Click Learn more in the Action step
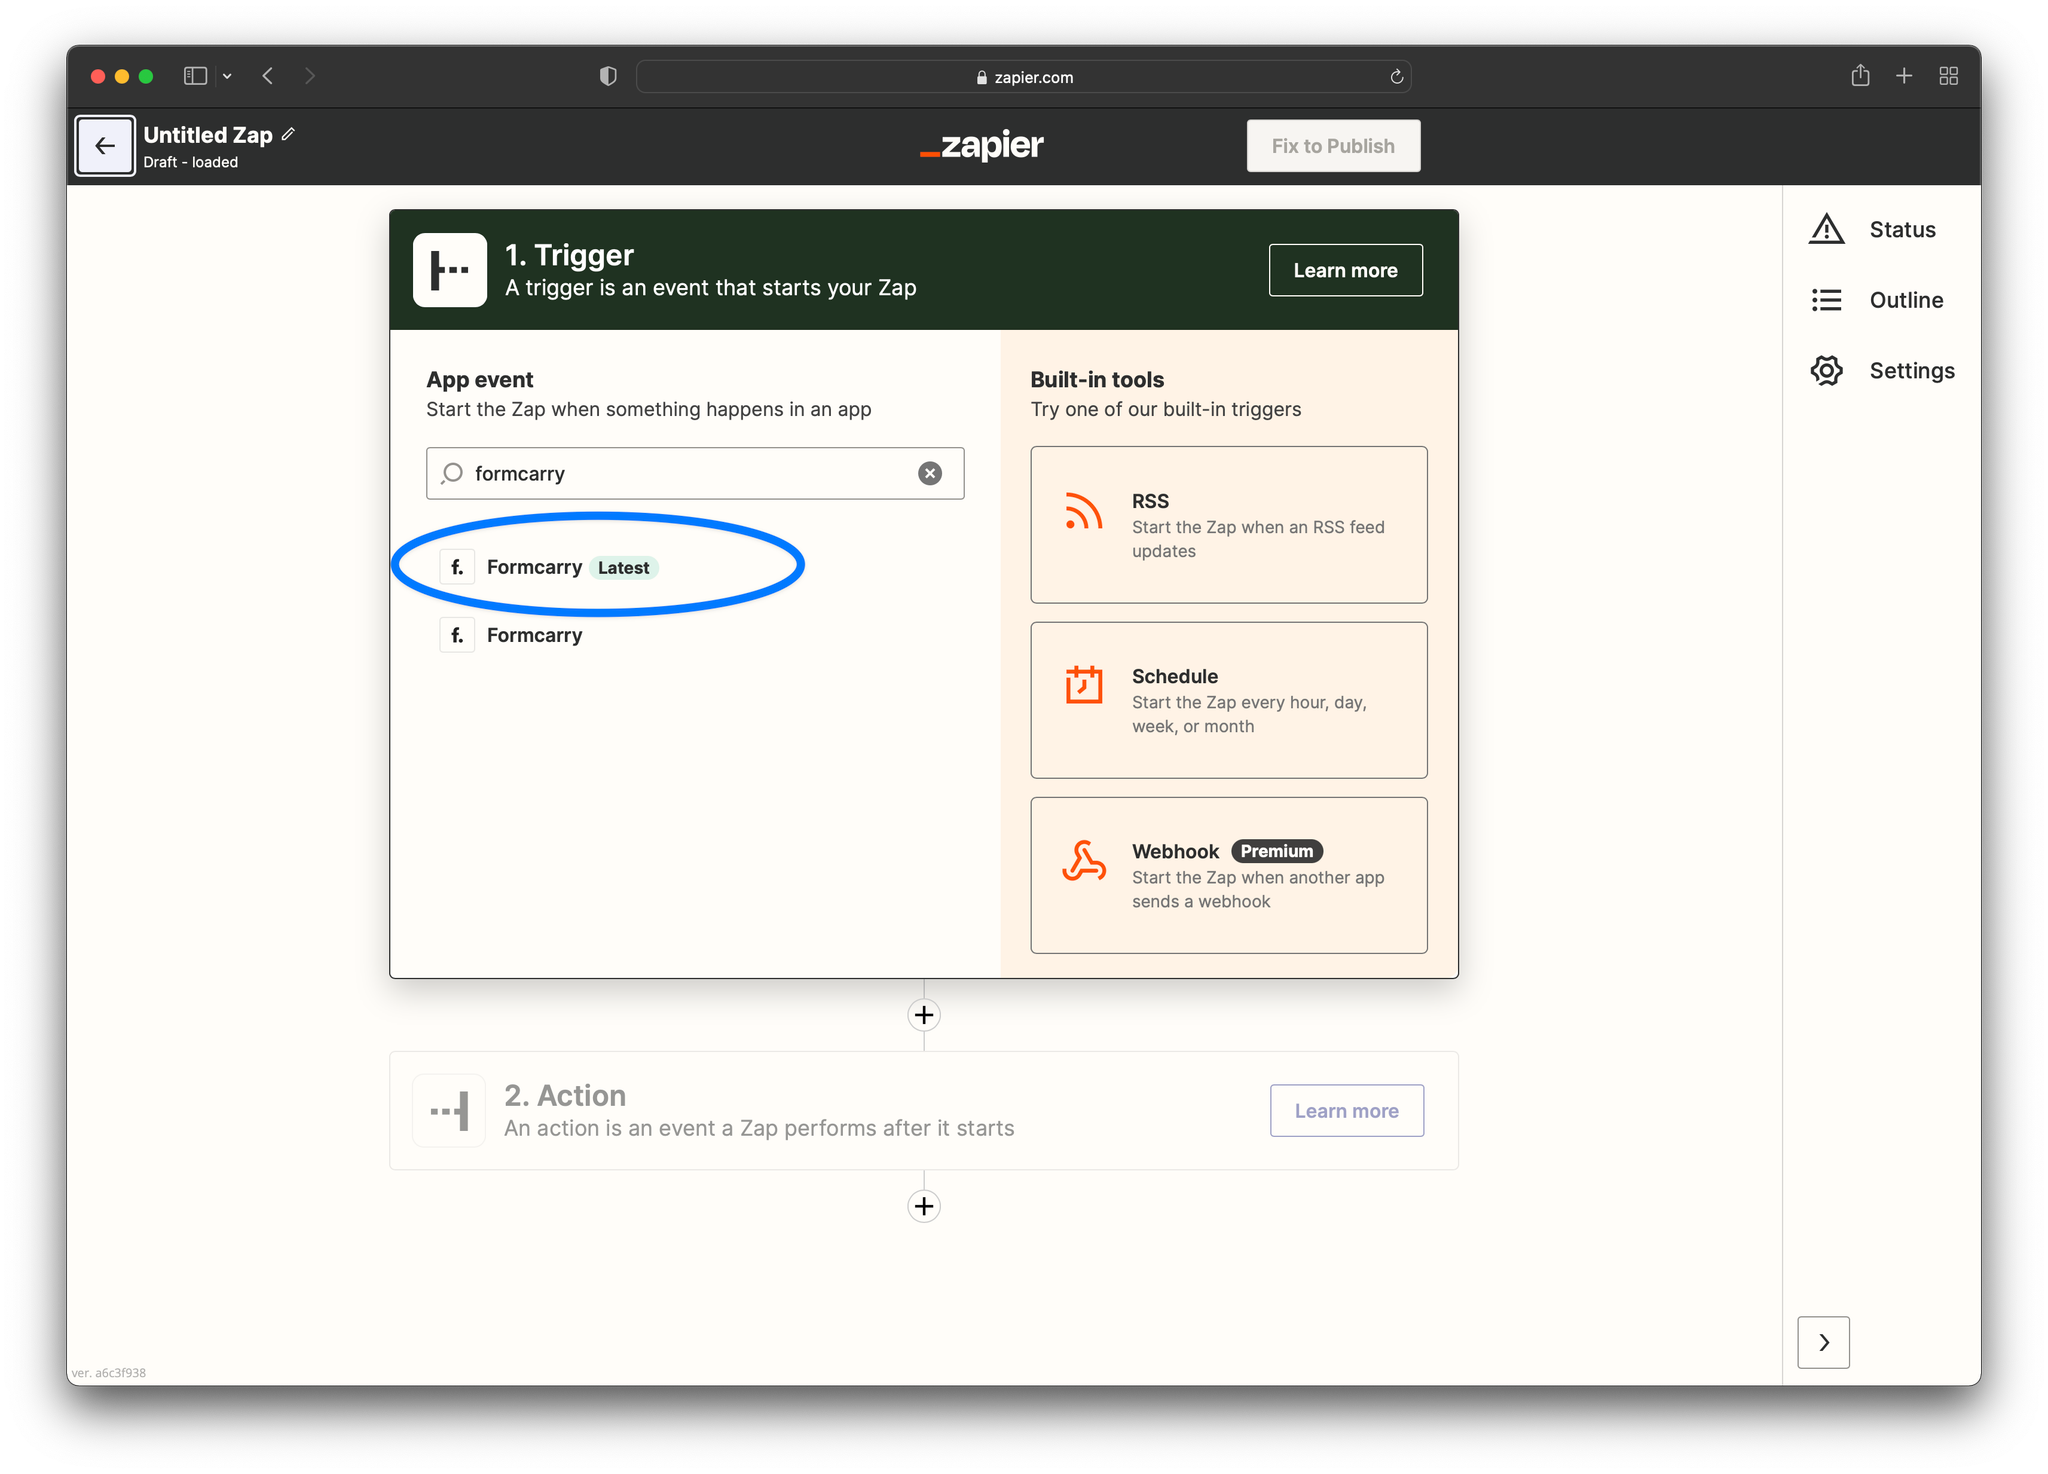Screen dimensions: 2048x1474 (1346, 1111)
